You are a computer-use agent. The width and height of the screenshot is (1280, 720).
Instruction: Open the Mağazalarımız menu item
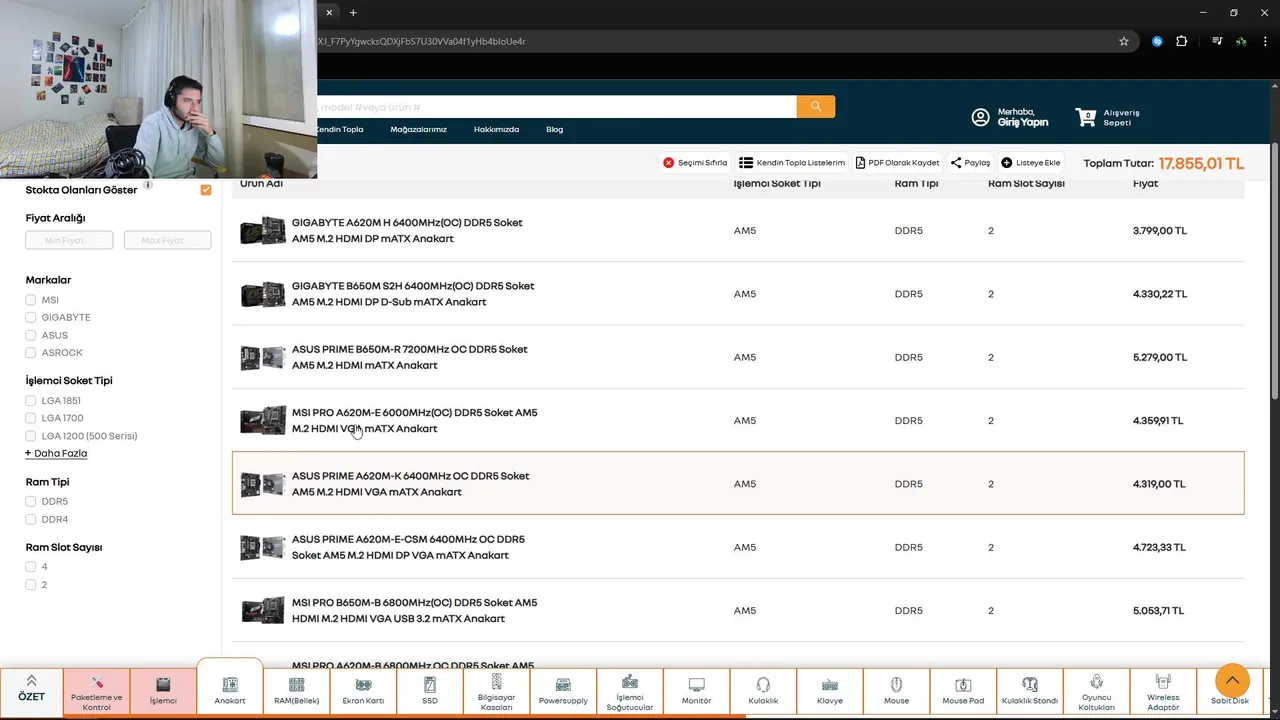(x=419, y=129)
